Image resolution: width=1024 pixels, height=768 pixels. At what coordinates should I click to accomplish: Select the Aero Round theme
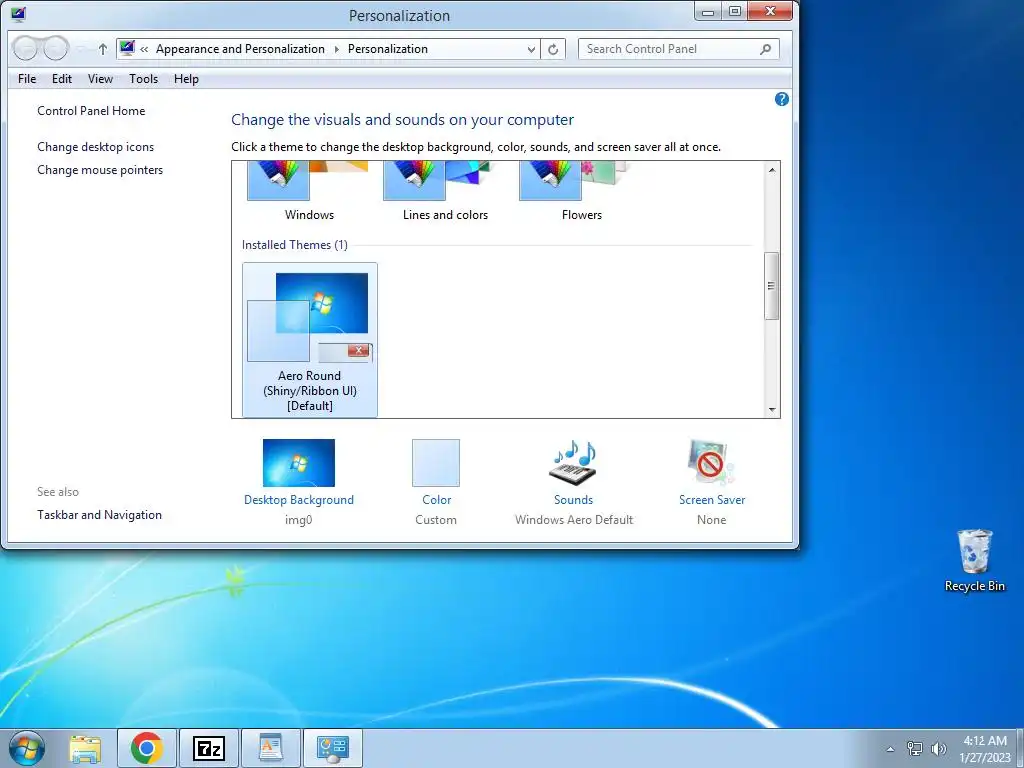click(310, 340)
